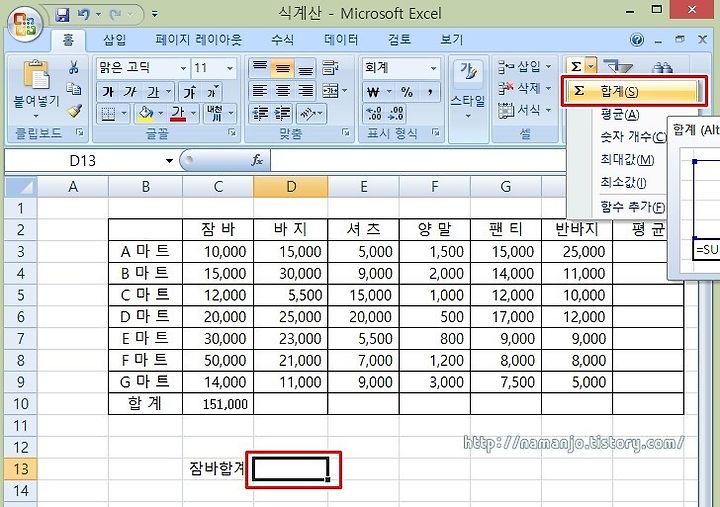The image size is (720, 507).
Task: Switch to the 수식 tab
Action: tap(282, 40)
